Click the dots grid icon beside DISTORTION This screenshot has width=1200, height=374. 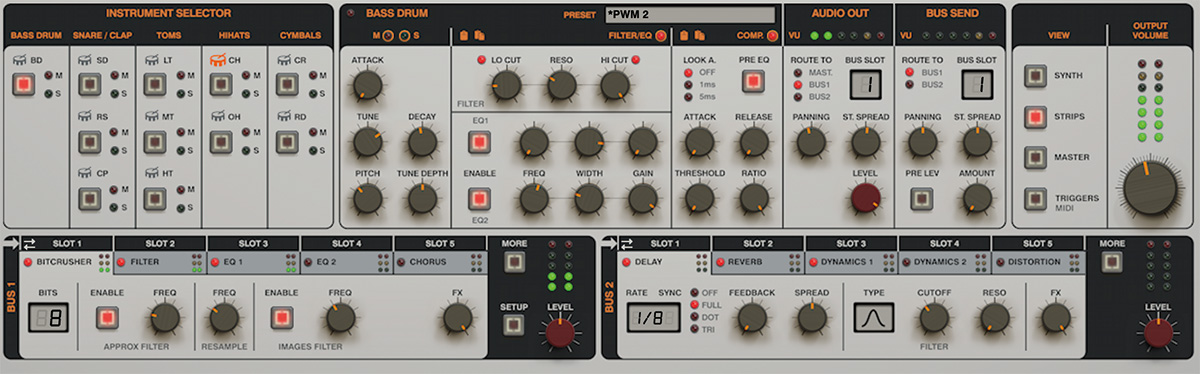tap(1075, 263)
